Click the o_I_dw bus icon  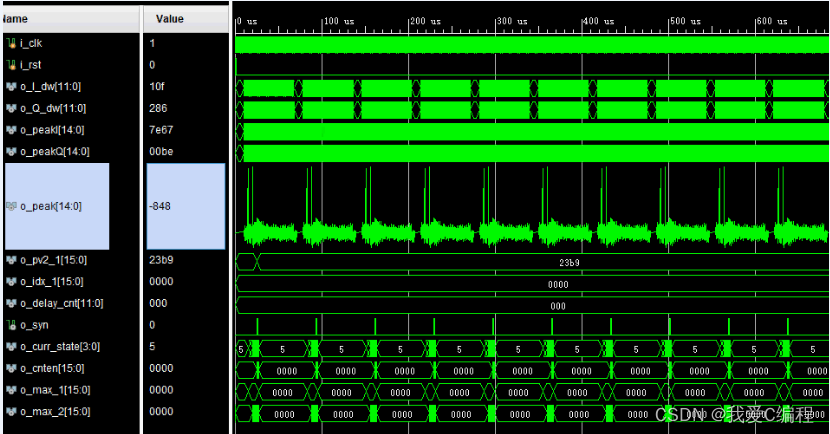(11, 87)
